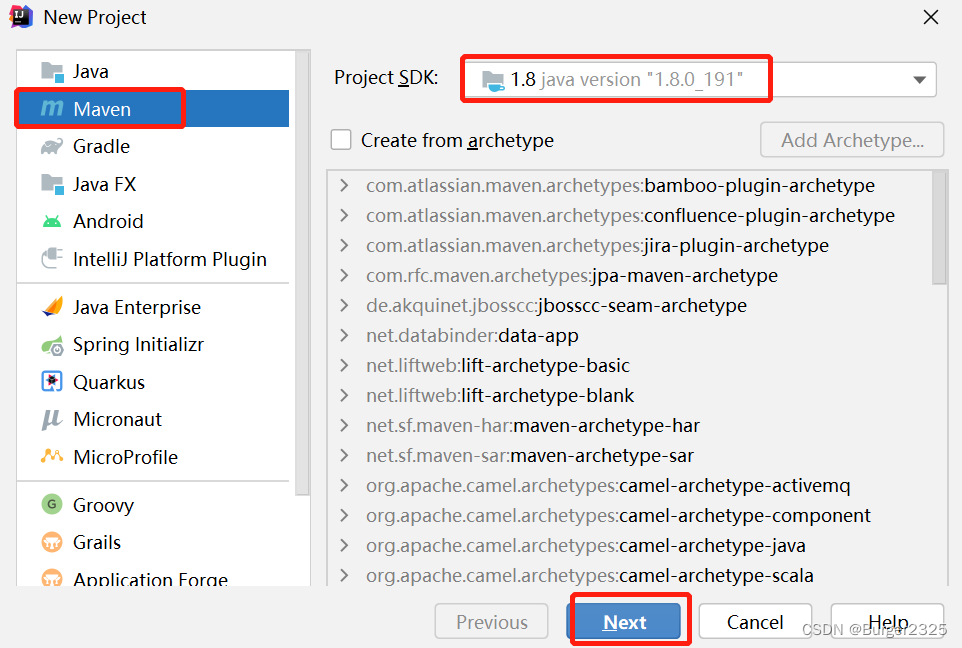Expand maven-archetype-sar entry
Screen dimensions: 962x648
pyautogui.click(x=344, y=456)
